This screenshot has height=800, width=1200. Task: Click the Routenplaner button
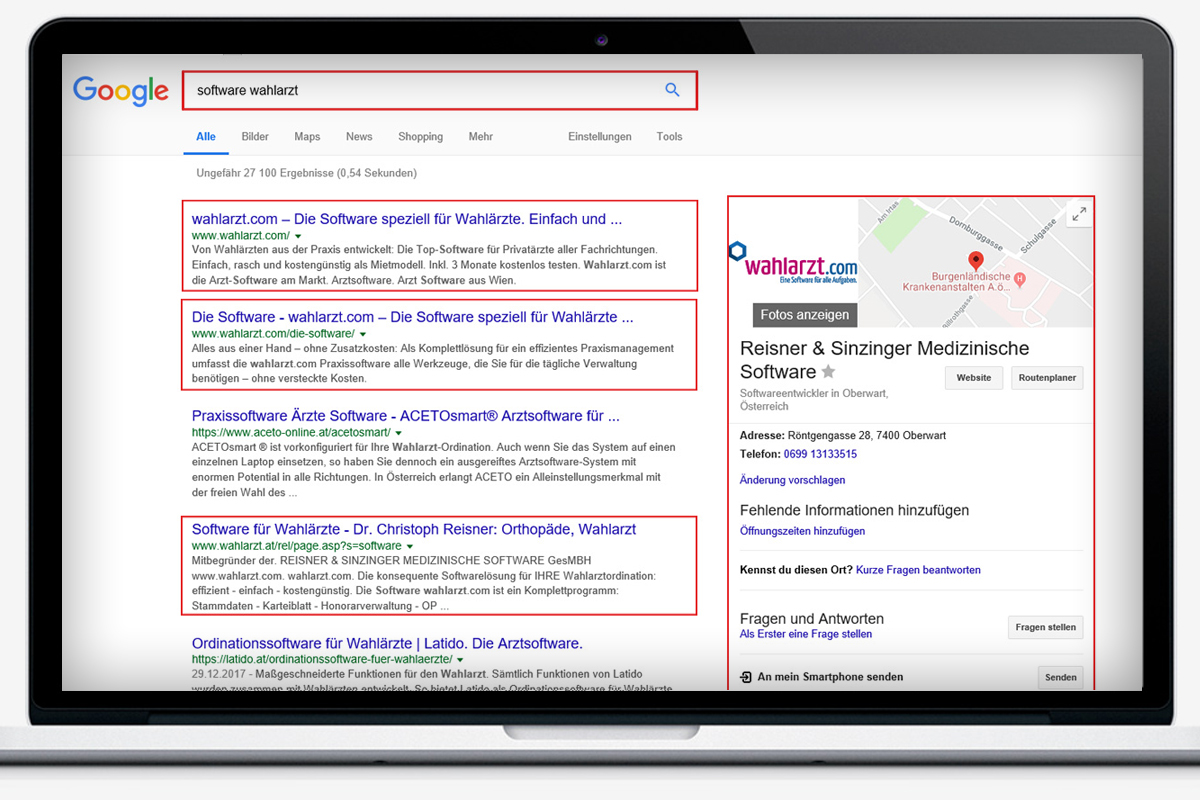[1047, 378]
